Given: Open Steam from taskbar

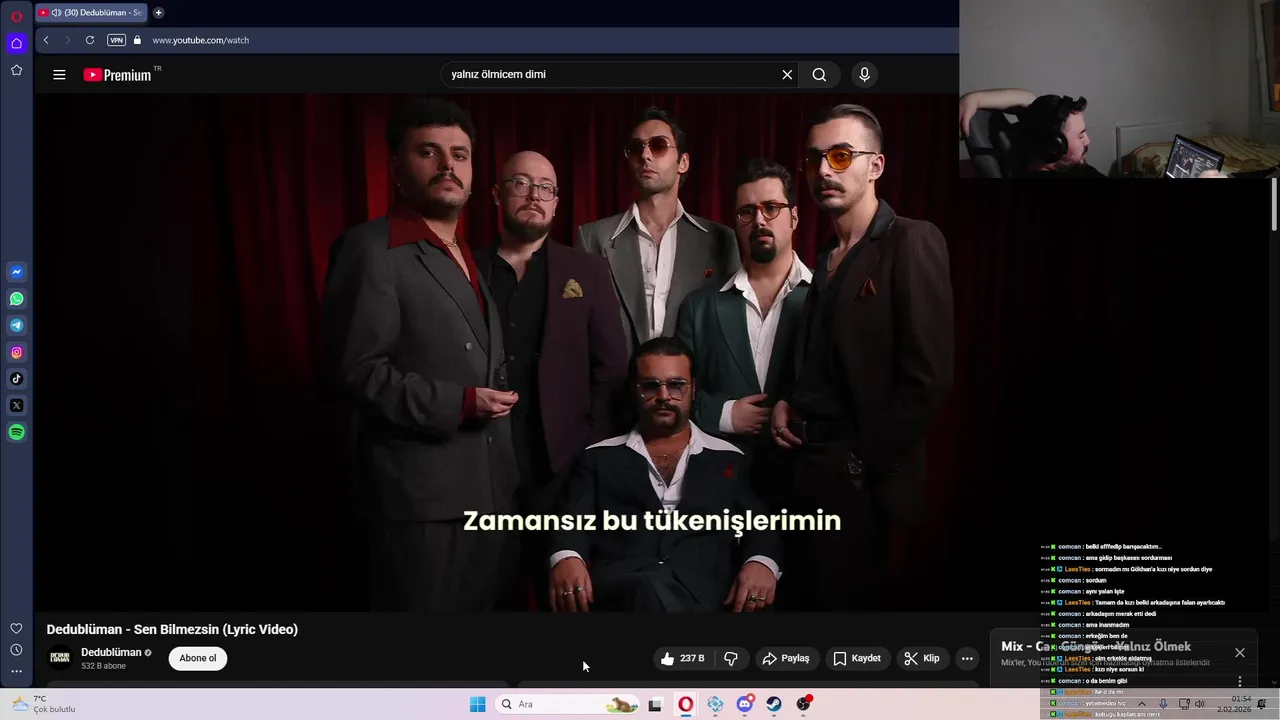Looking at the screenshot, I should tap(774, 704).
